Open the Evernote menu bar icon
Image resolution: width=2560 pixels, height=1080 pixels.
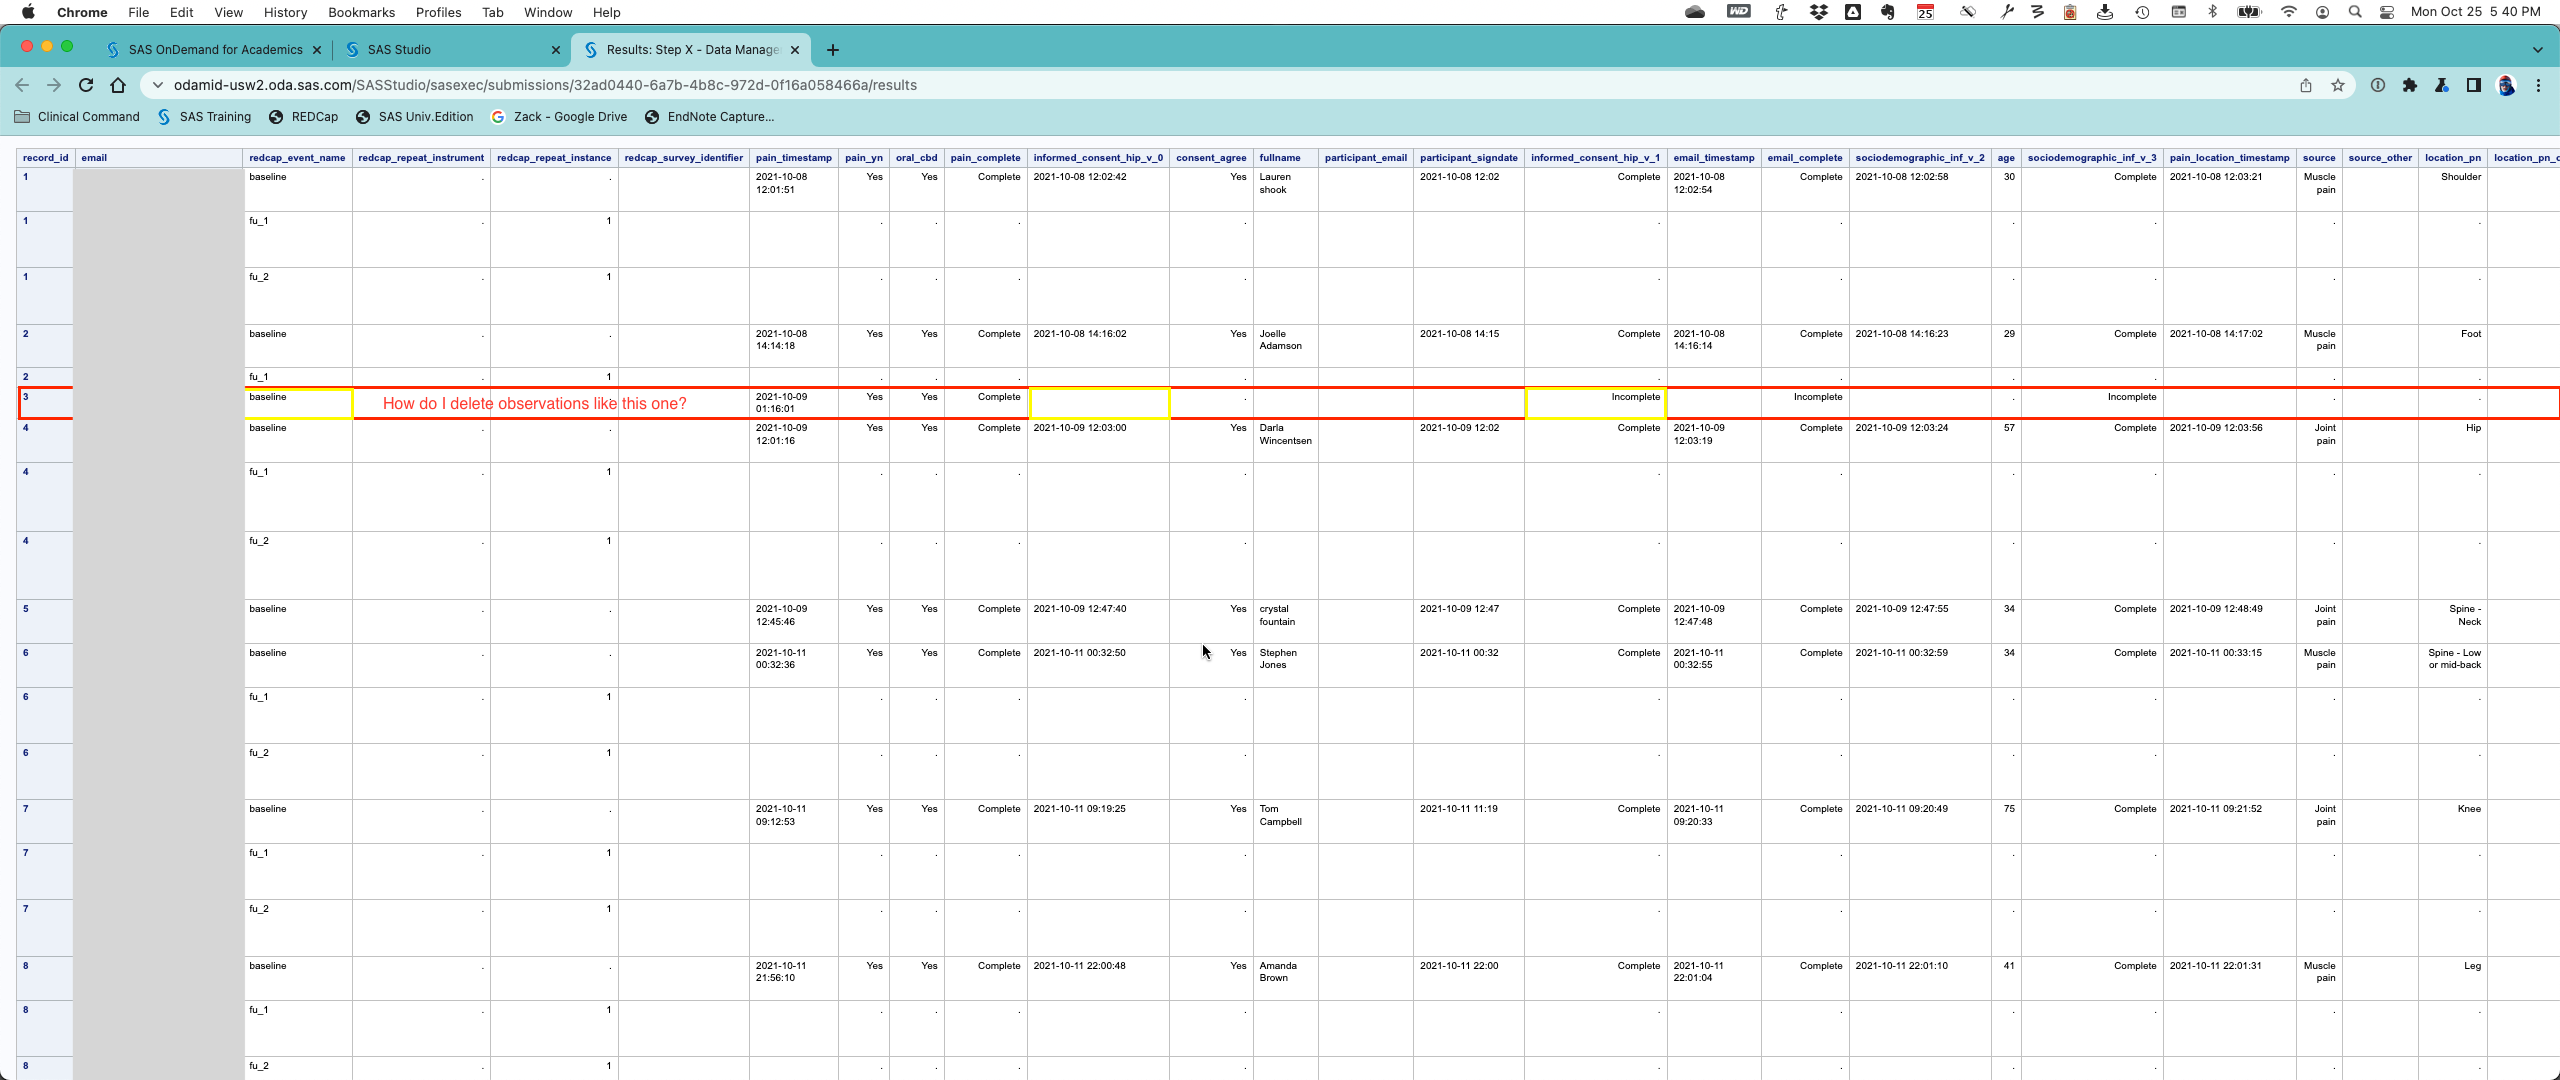(x=1887, y=12)
